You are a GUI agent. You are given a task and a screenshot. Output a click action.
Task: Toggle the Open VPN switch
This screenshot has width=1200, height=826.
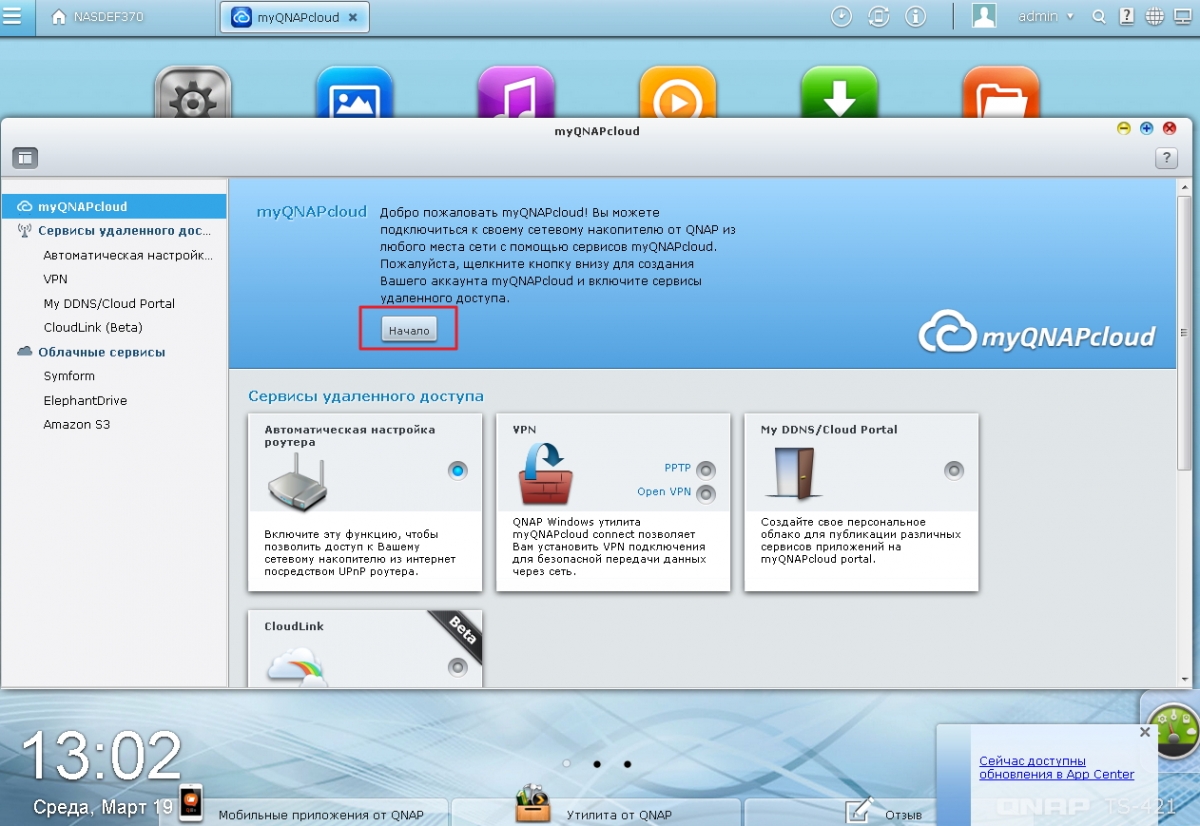[x=706, y=493]
